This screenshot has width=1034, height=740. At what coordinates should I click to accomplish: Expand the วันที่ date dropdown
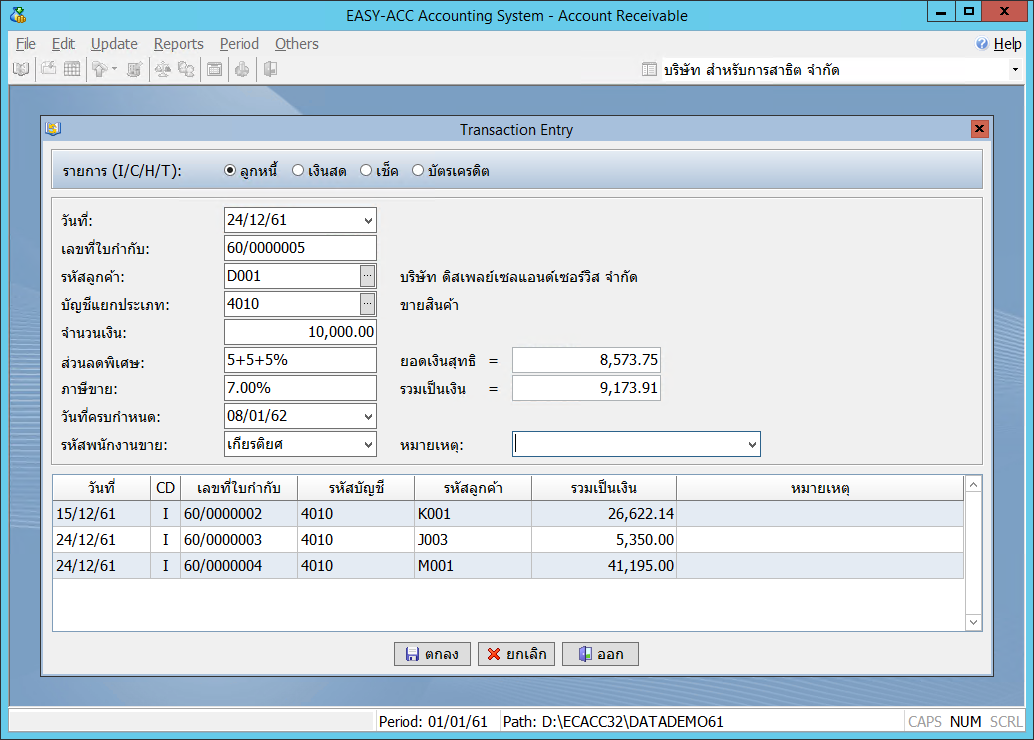click(x=368, y=220)
